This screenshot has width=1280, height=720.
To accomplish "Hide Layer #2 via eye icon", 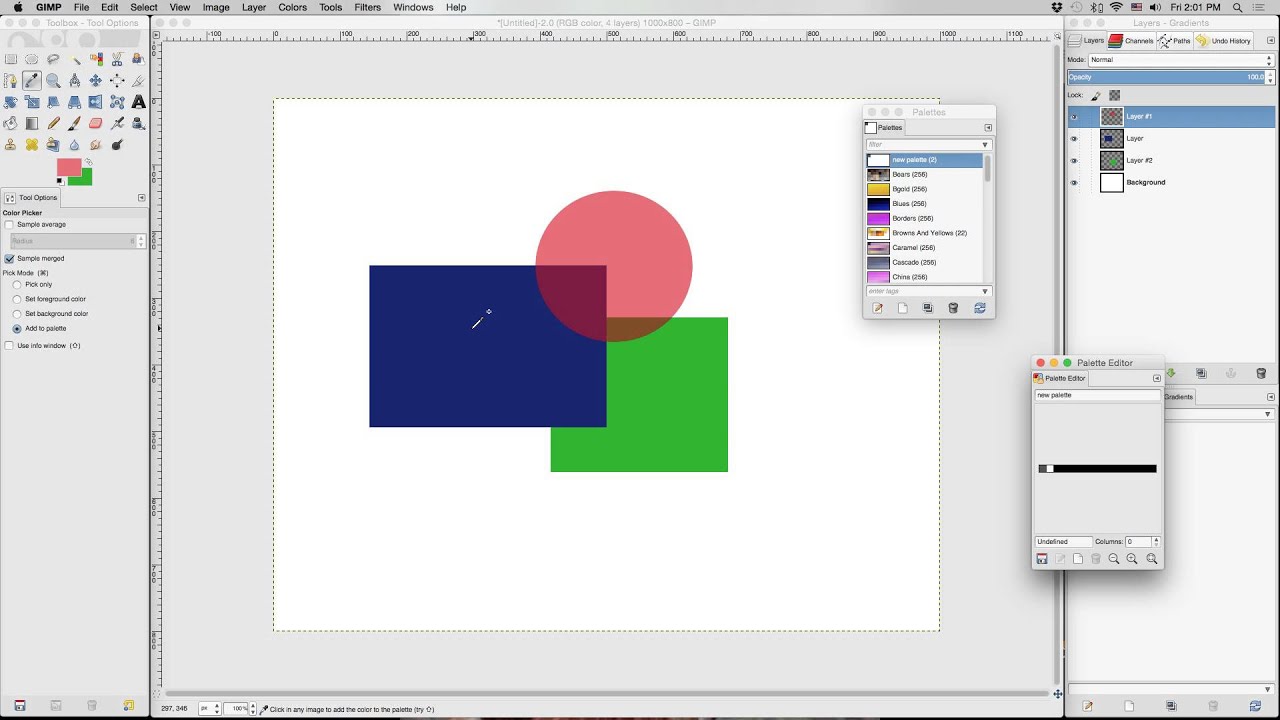I will pos(1074,161).
